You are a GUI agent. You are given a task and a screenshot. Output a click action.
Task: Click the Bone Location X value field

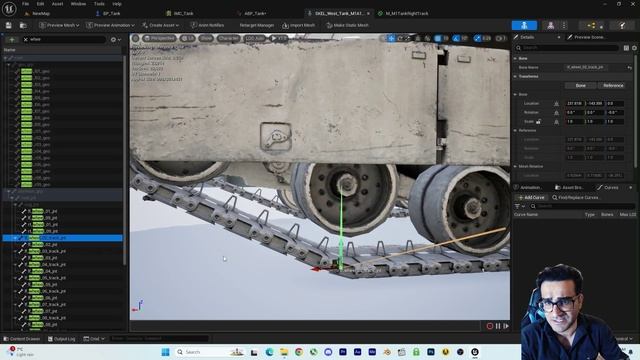(x=575, y=103)
